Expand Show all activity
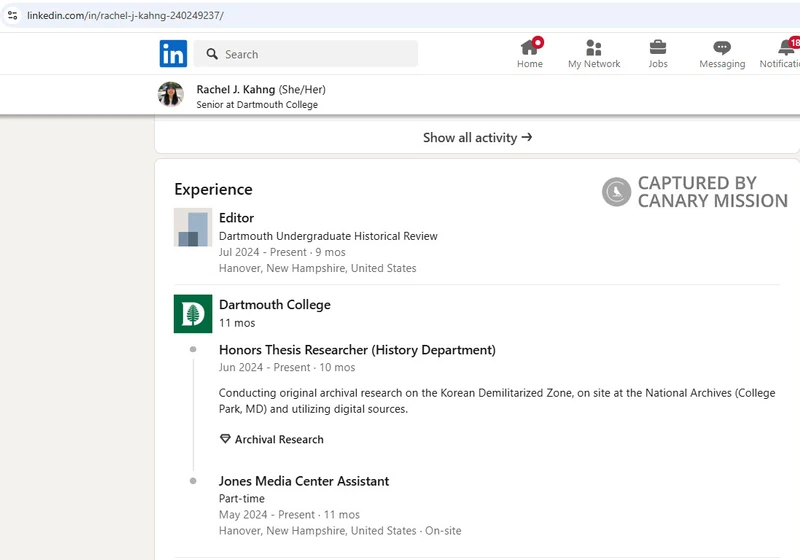This screenshot has width=800, height=560. (477, 138)
